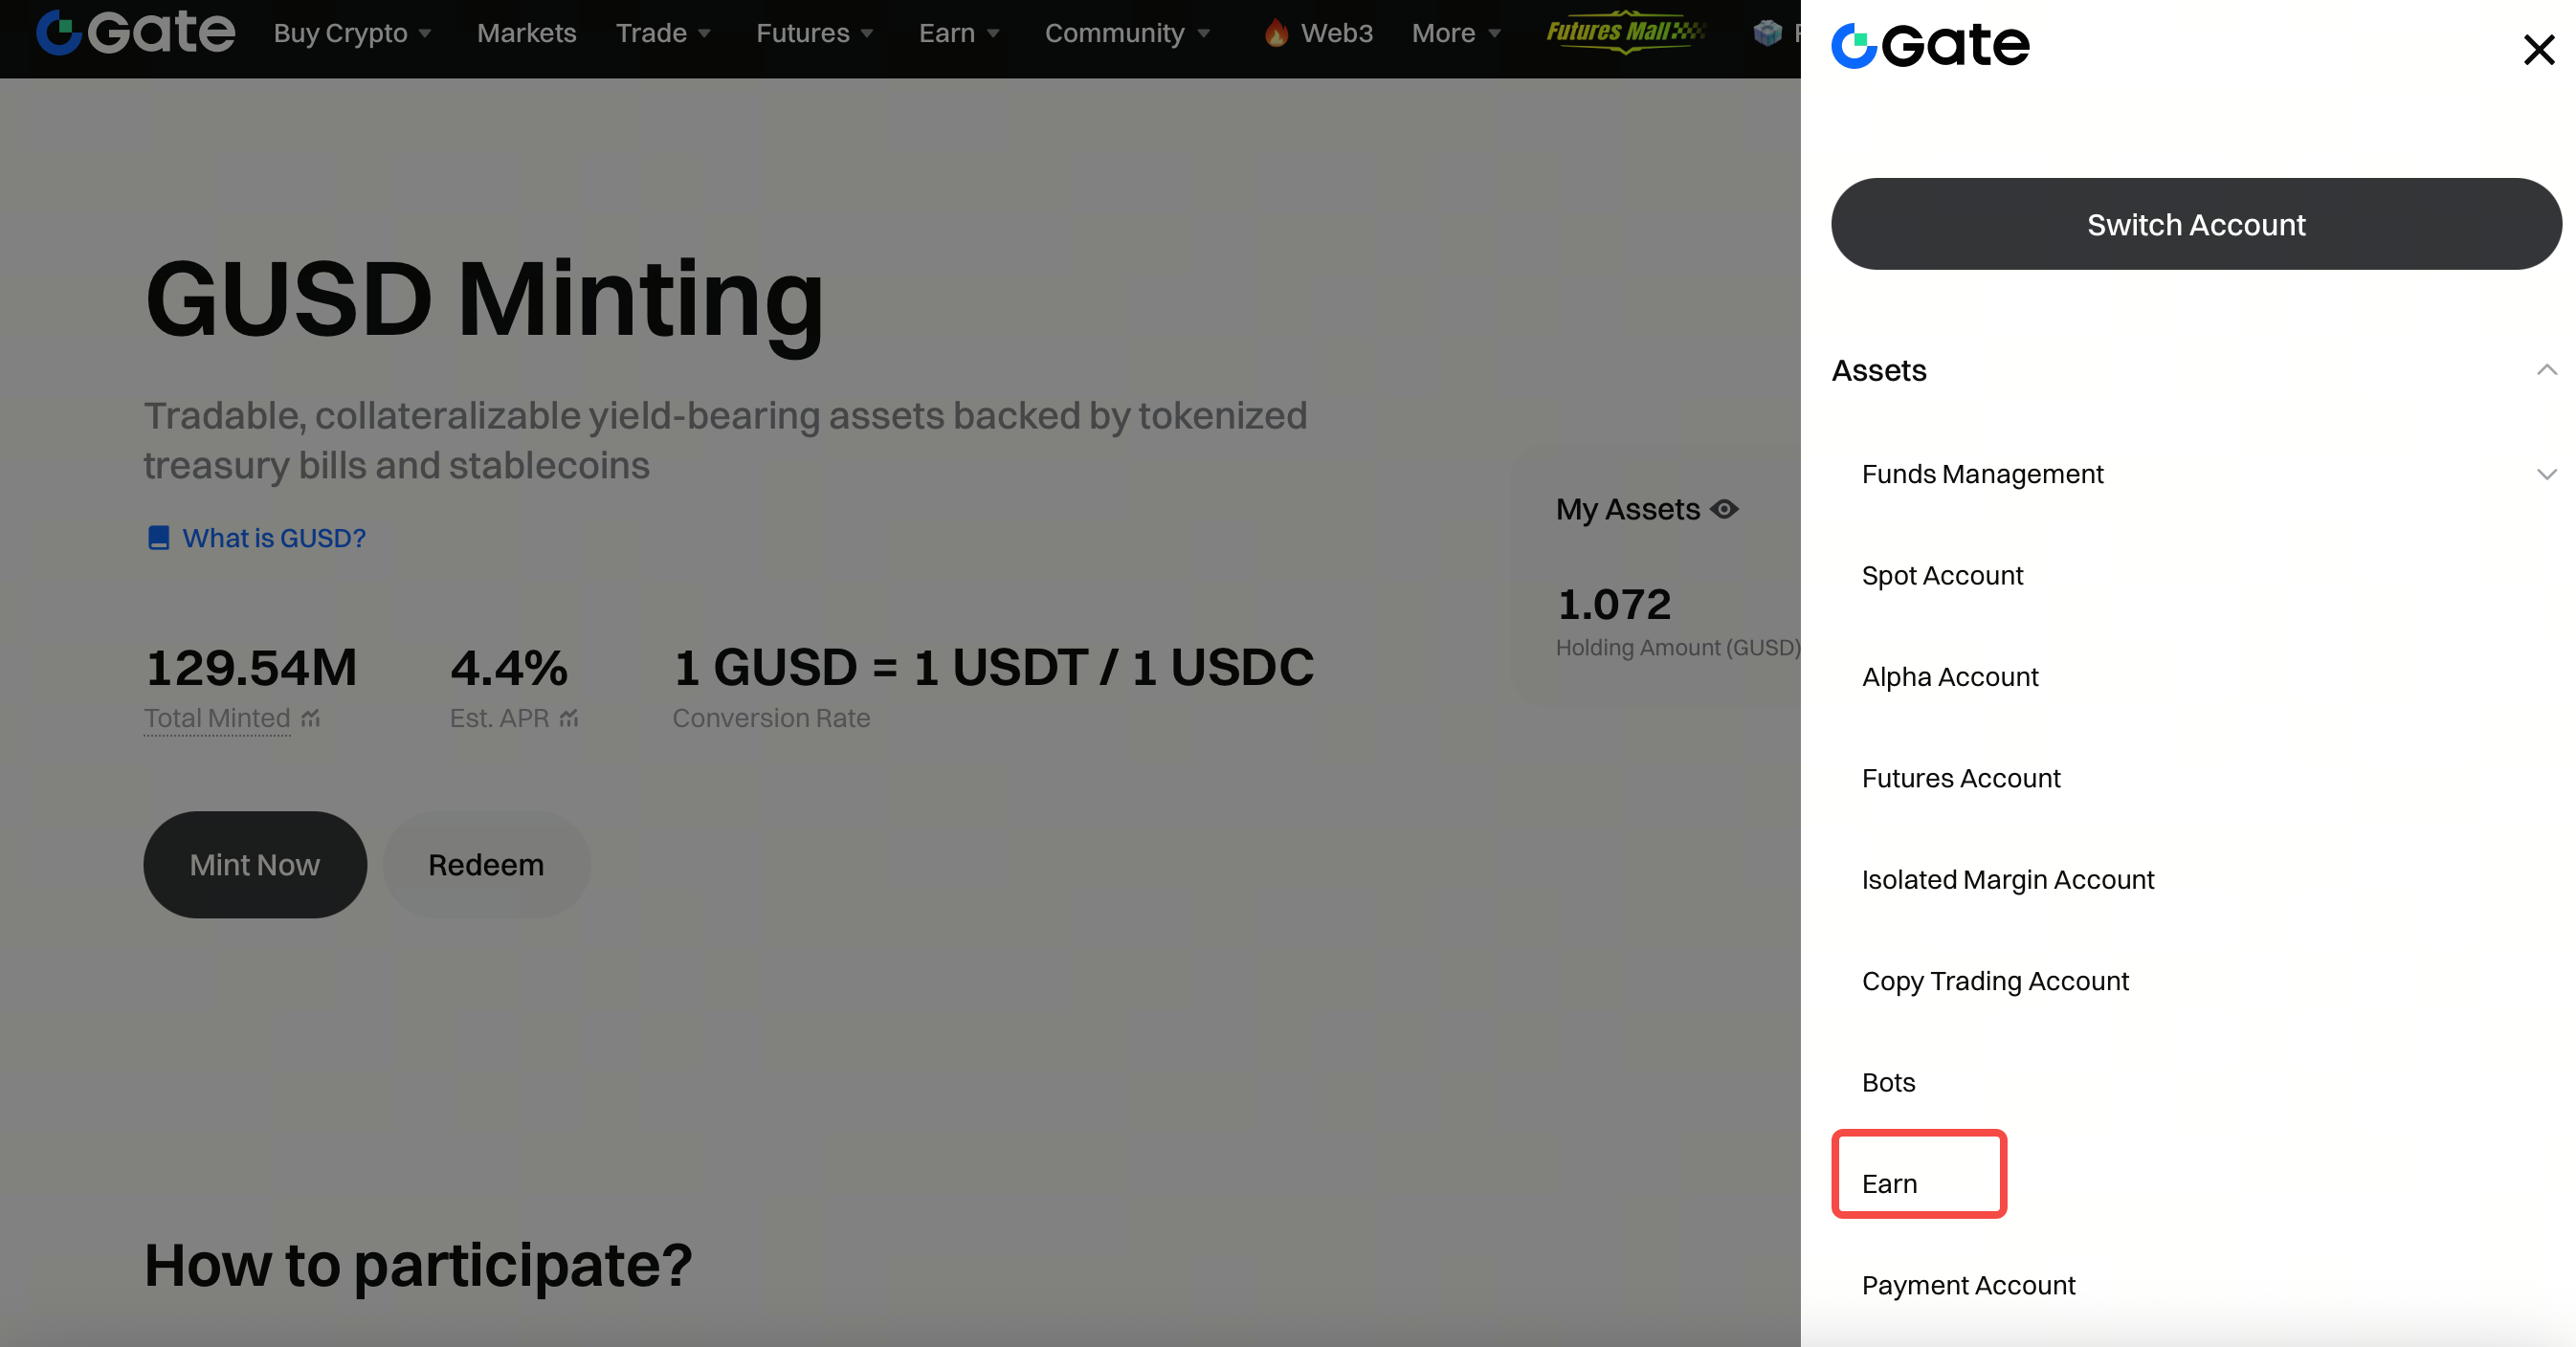2576x1347 pixels.
Task: Open the Buy Crypto dropdown
Action: (352, 33)
